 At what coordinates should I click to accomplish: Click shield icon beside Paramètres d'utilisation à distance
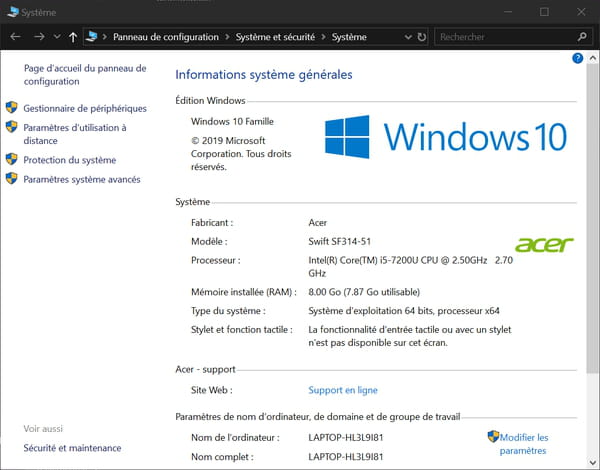click(11, 127)
